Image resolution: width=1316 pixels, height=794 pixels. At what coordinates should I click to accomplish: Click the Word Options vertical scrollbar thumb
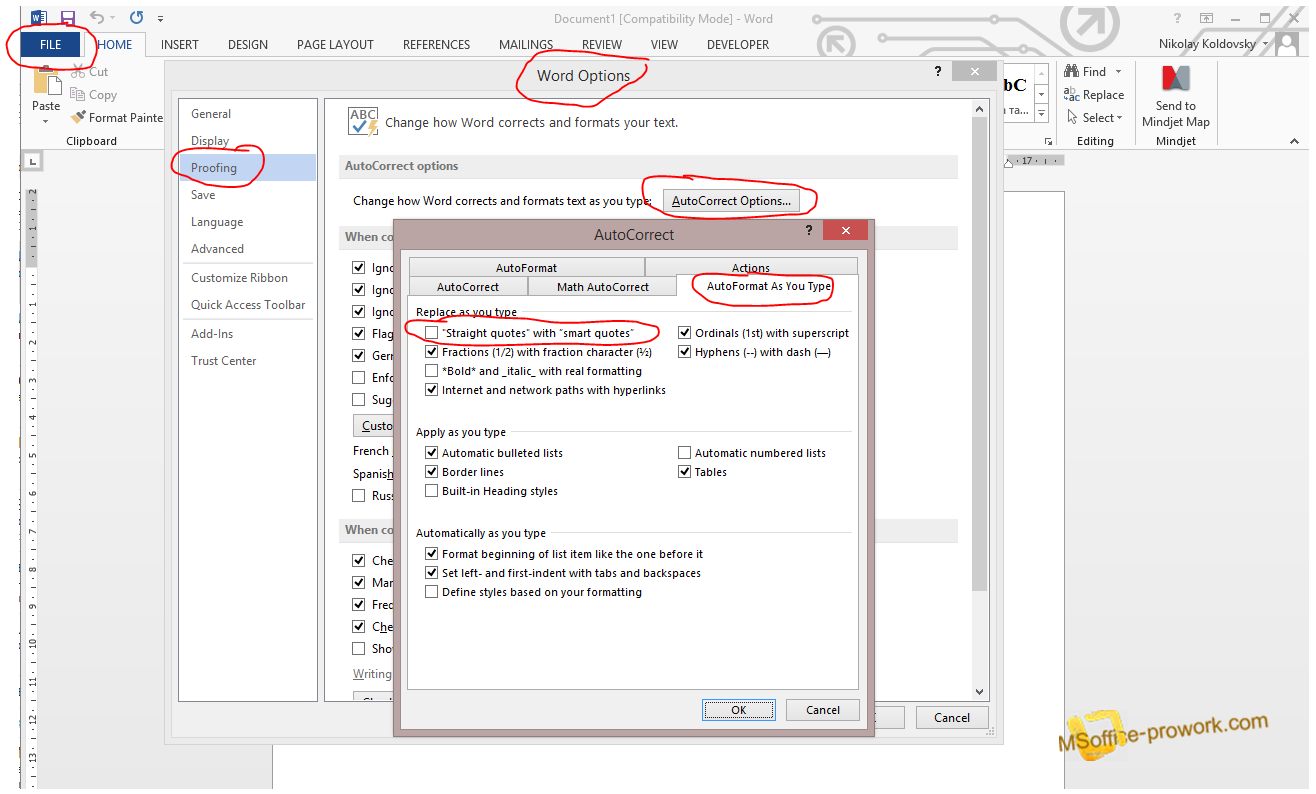pos(980,352)
